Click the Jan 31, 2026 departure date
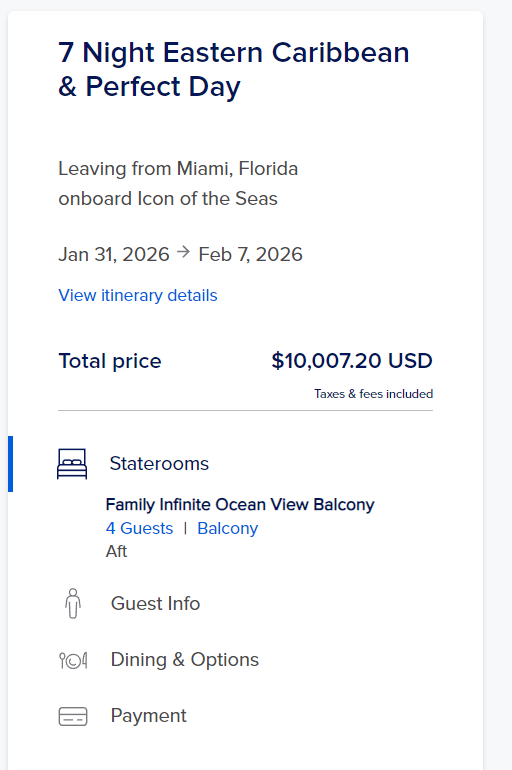The image size is (512, 770). (114, 254)
